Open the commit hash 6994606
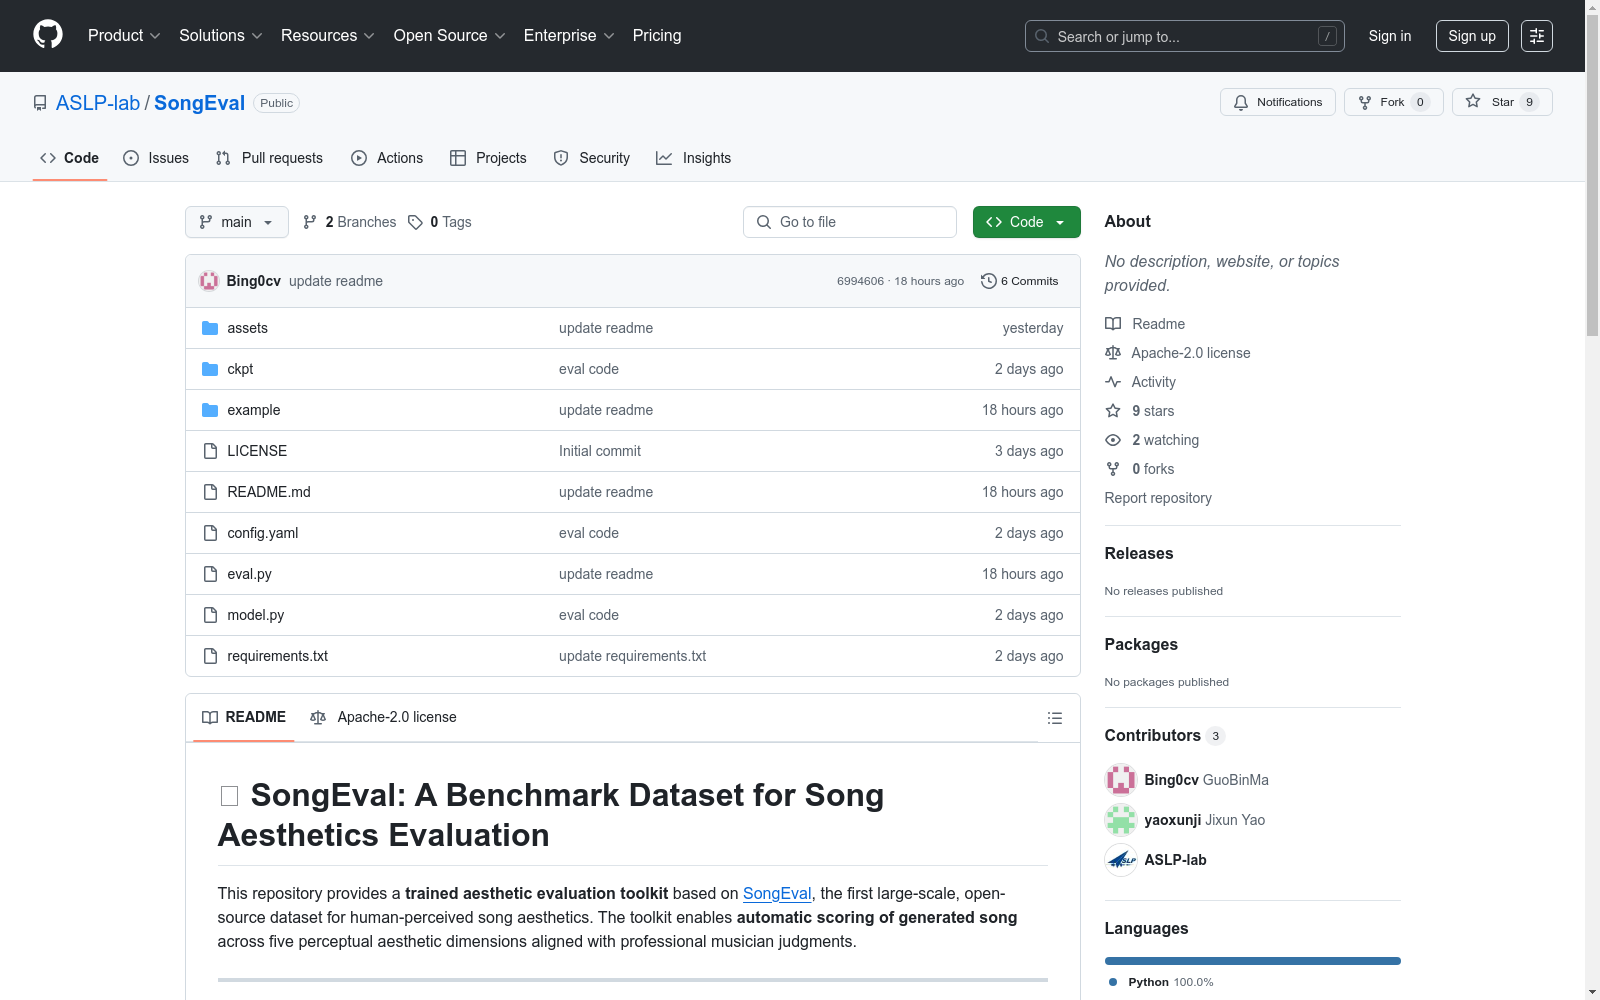Image resolution: width=1600 pixels, height=1000 pixels. [x=860, y=281]
